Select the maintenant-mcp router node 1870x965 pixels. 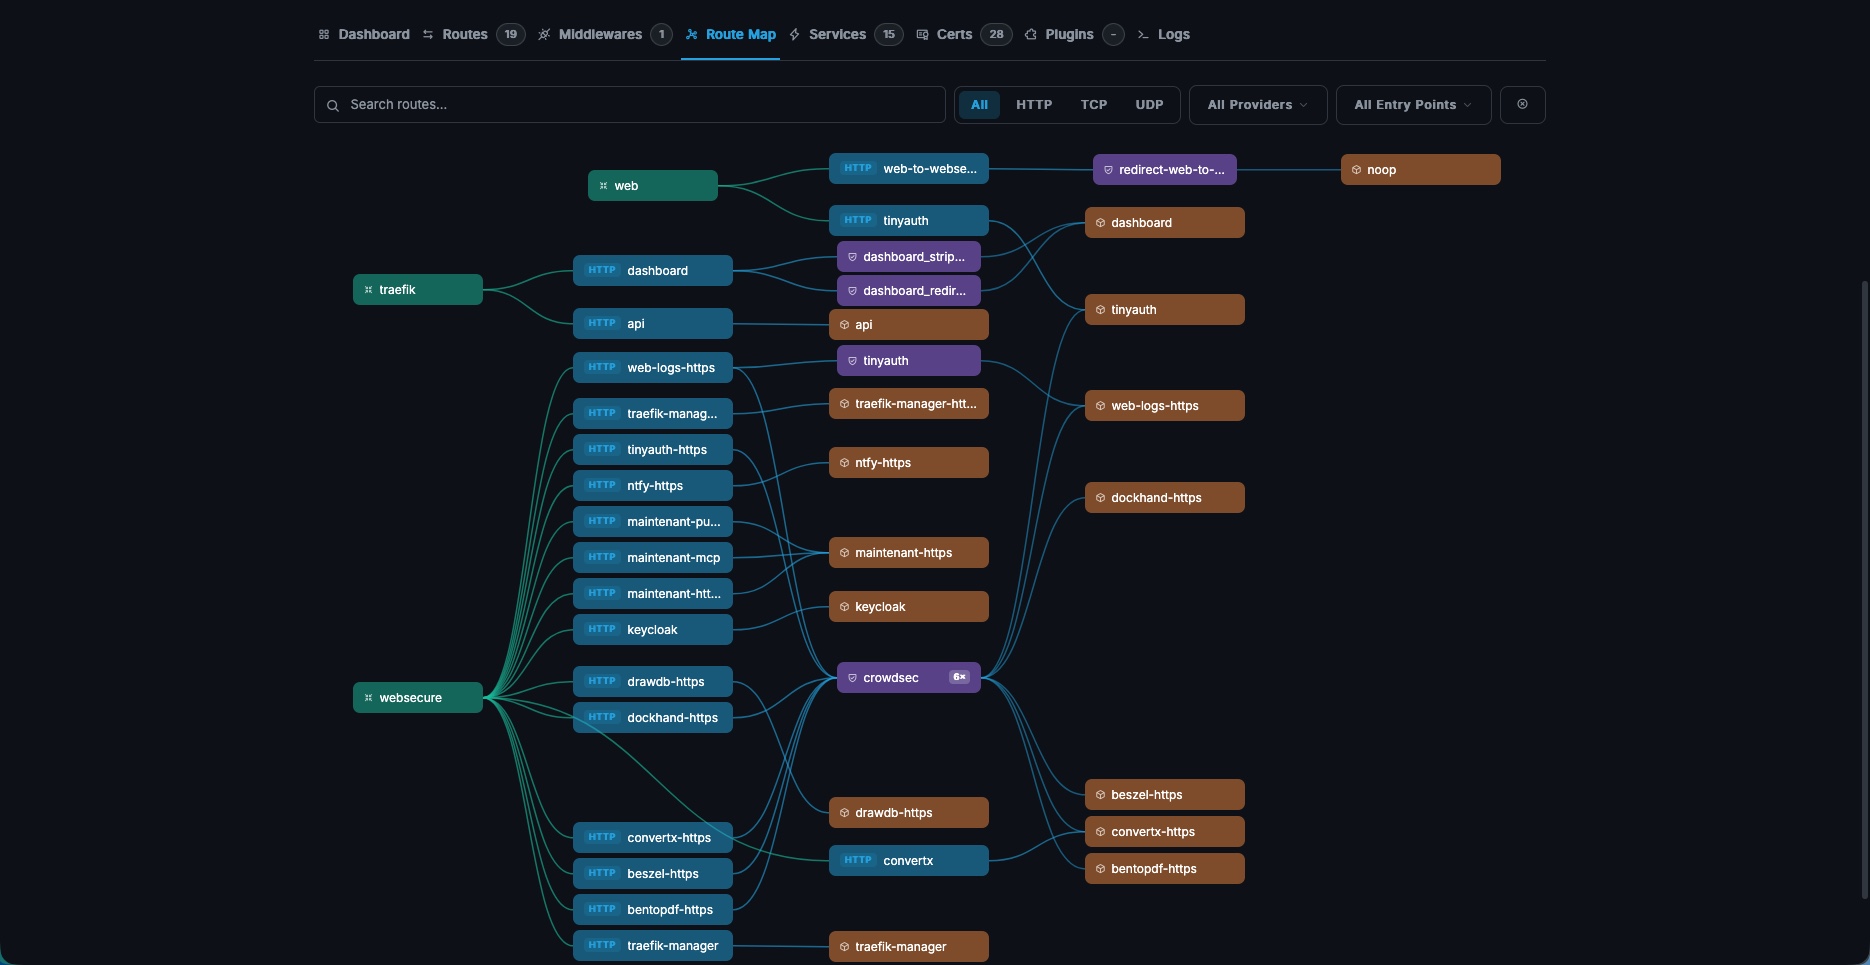pos(653,557)
